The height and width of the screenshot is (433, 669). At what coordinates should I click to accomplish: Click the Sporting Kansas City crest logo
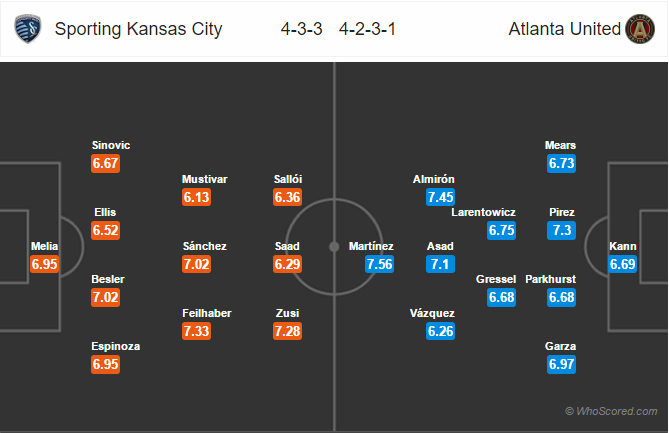coord(28,29)
